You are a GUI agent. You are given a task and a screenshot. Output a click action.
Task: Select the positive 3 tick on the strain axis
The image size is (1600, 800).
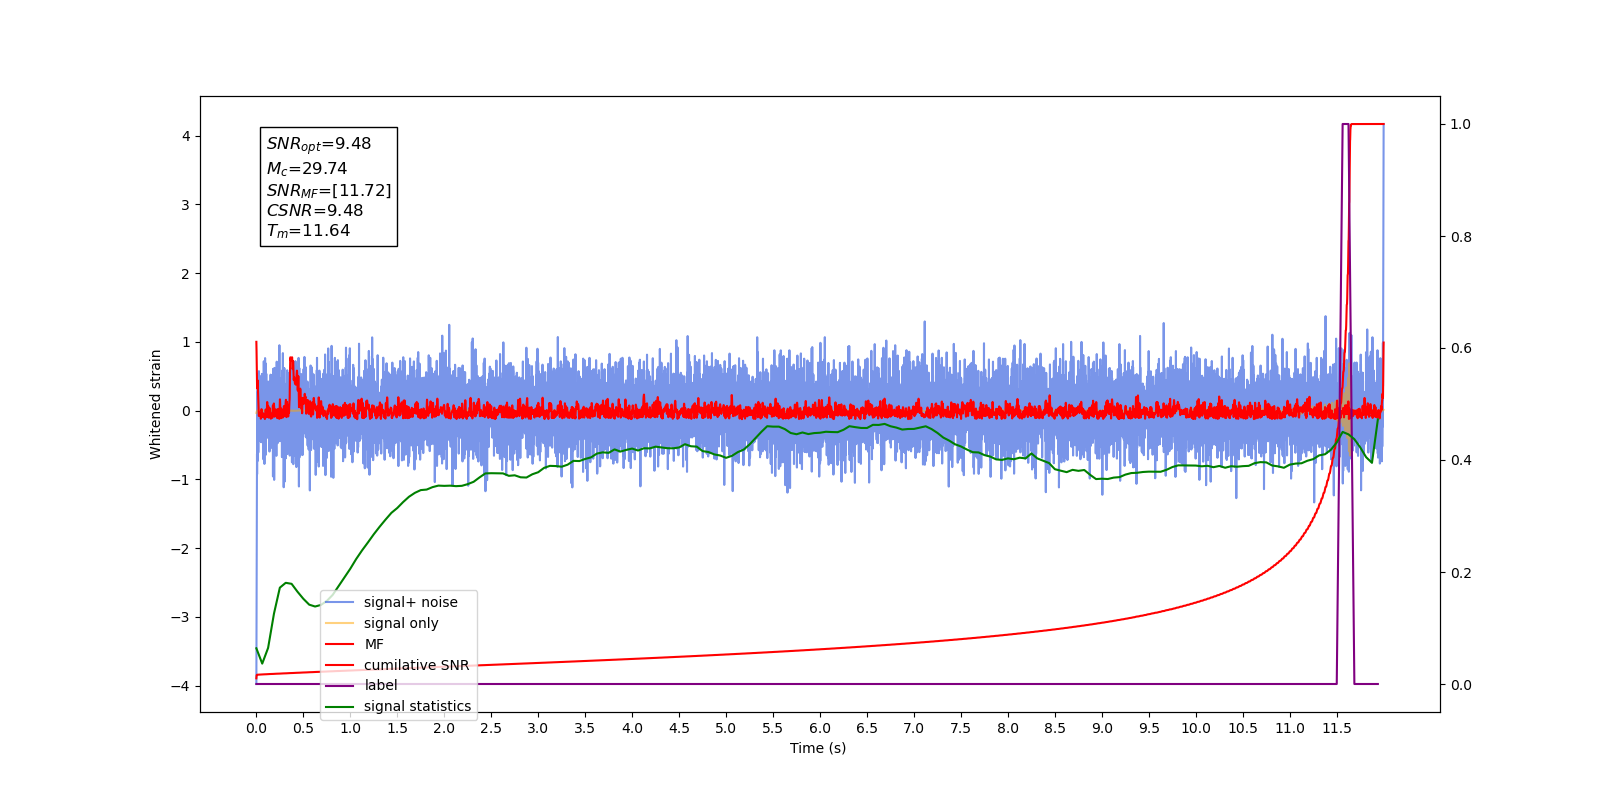click(185, 205)
